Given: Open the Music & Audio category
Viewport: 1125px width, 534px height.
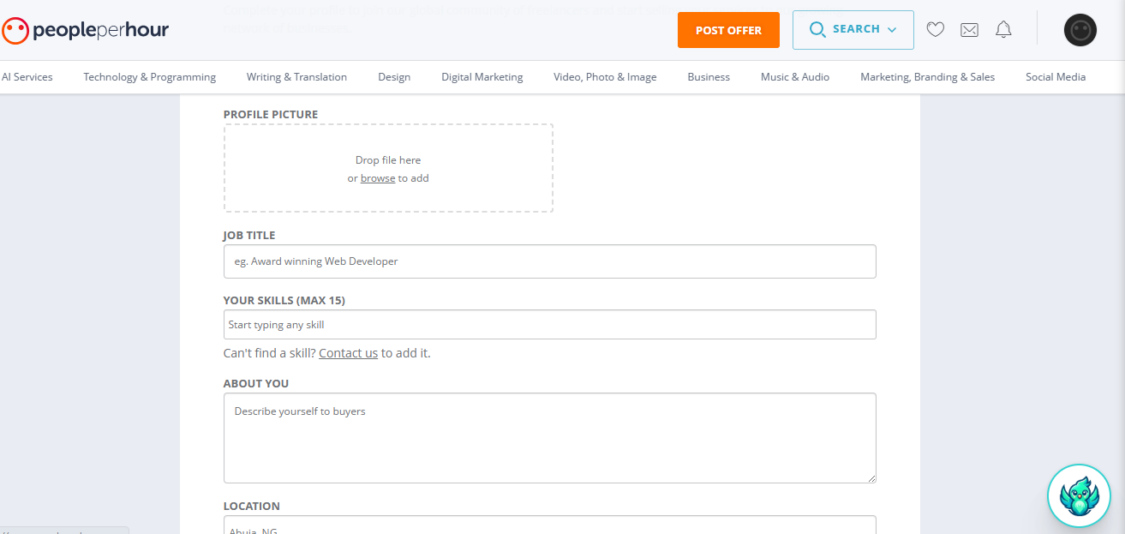Looking at the screenshot, I should (795, 77).
